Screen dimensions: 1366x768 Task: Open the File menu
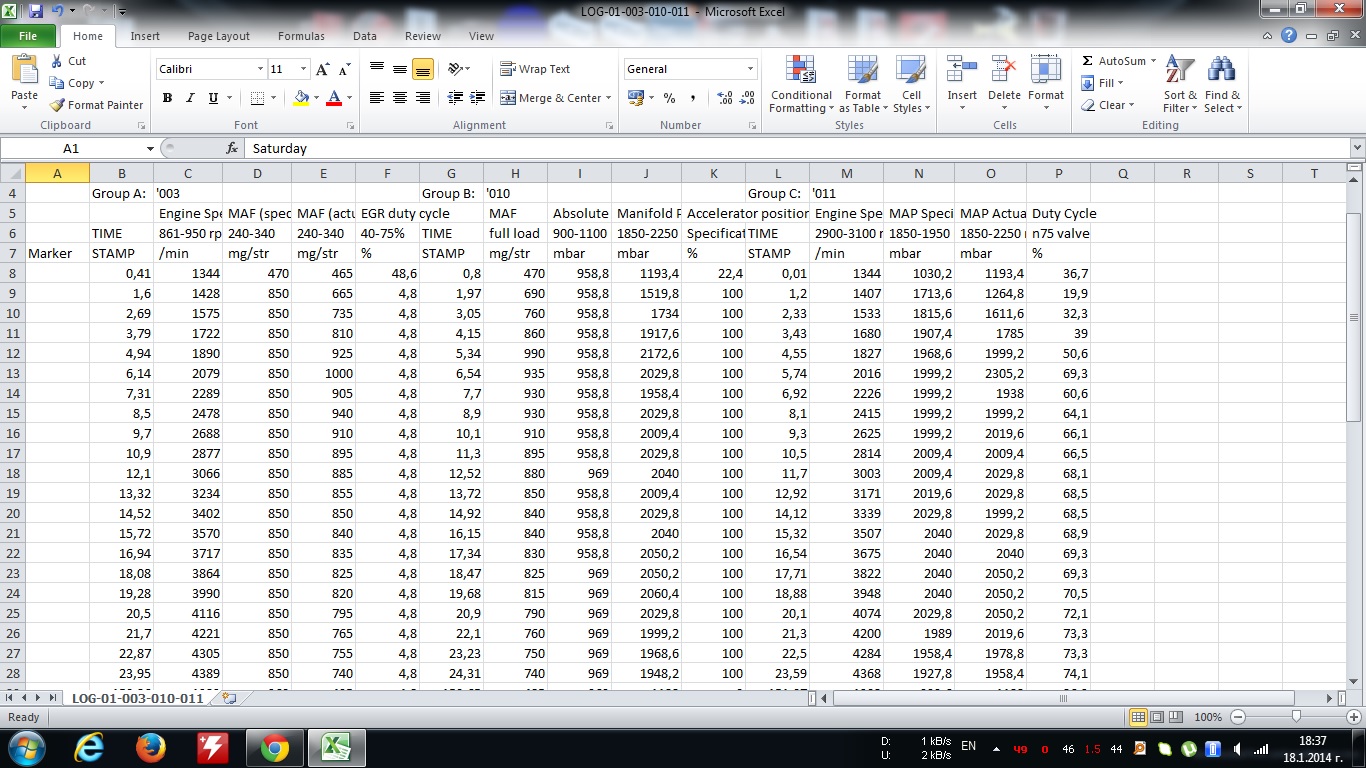[x=28, y=36]
